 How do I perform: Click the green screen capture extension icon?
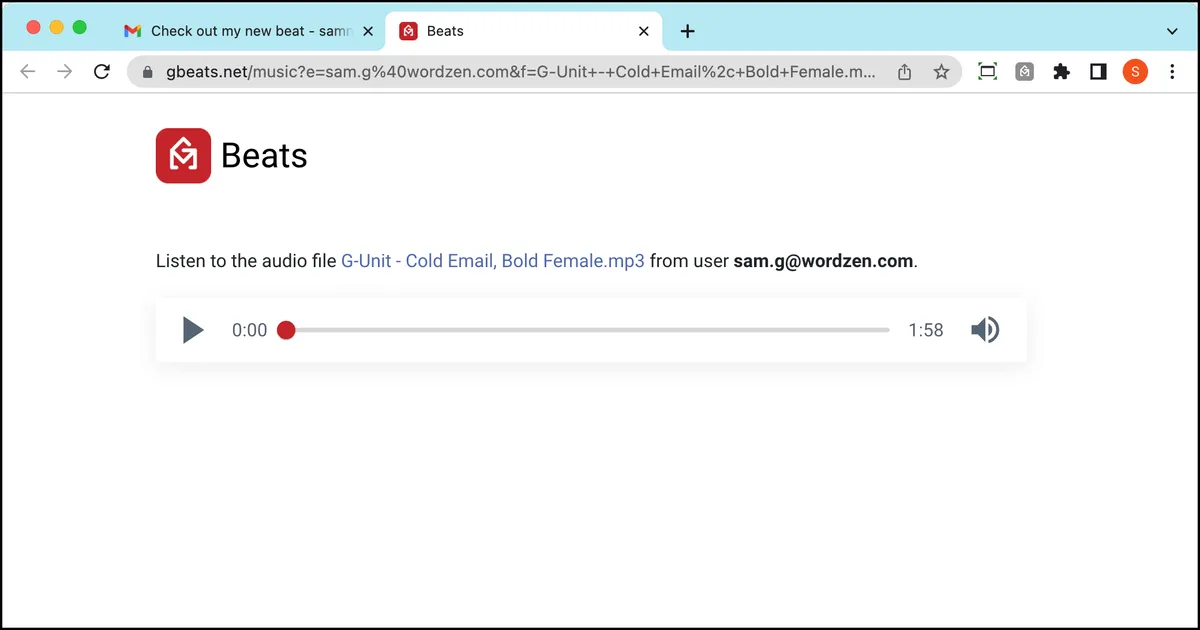(x=988, y=72)
